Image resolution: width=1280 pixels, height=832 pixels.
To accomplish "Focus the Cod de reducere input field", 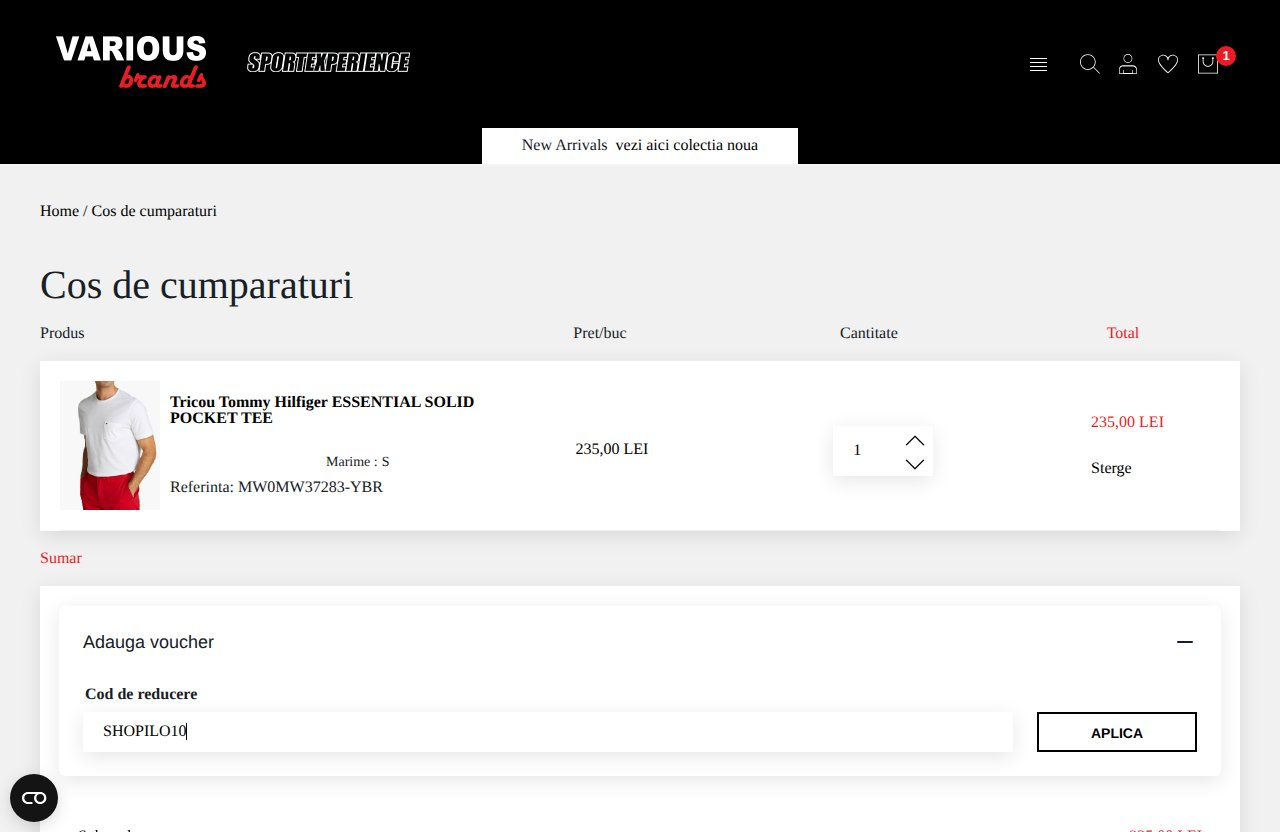I will tap(548, 732).
